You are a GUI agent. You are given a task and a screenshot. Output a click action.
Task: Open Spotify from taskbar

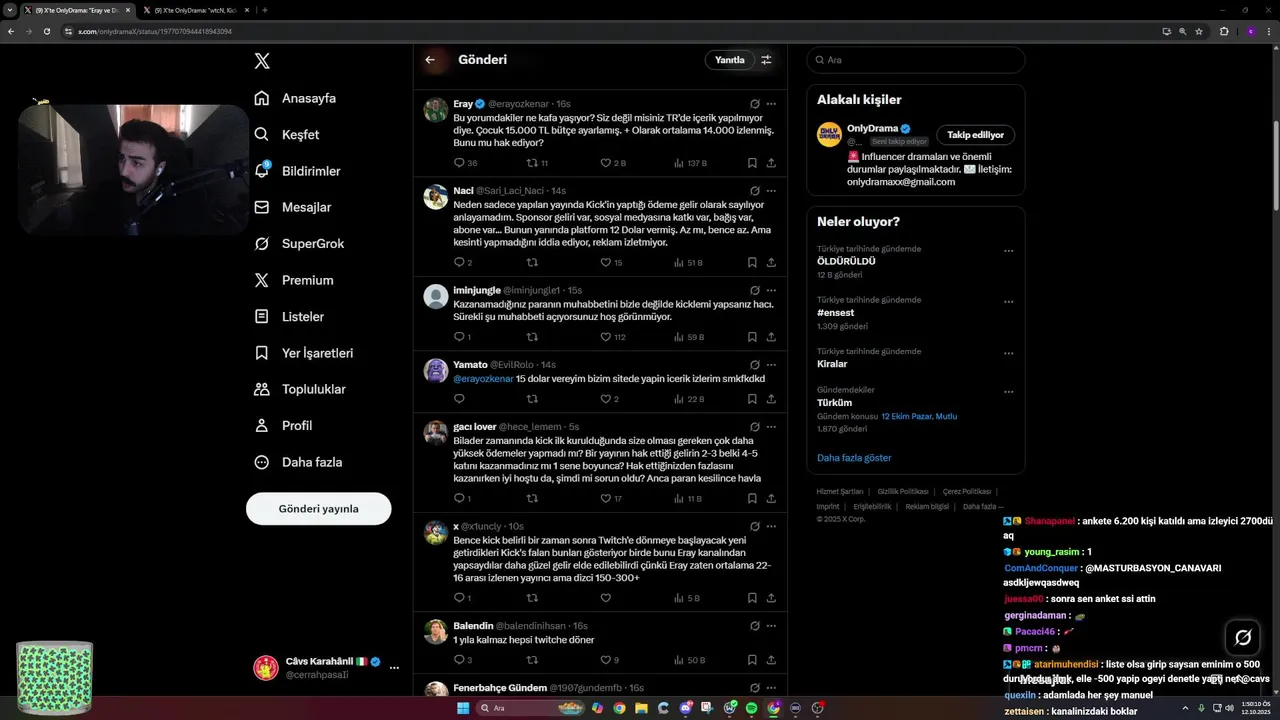pos(751,708)
